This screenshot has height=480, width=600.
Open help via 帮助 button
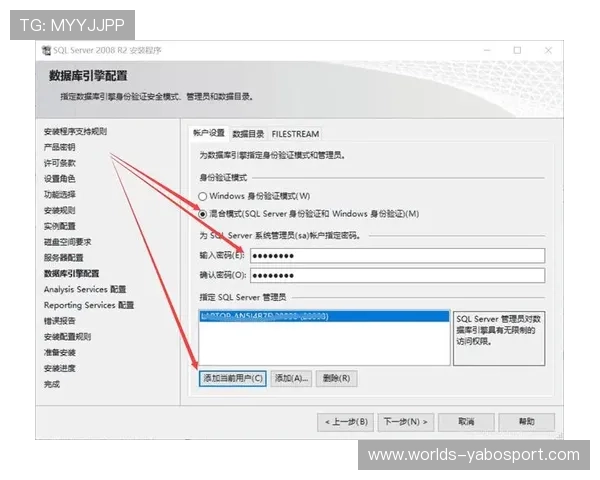point(527,422)
